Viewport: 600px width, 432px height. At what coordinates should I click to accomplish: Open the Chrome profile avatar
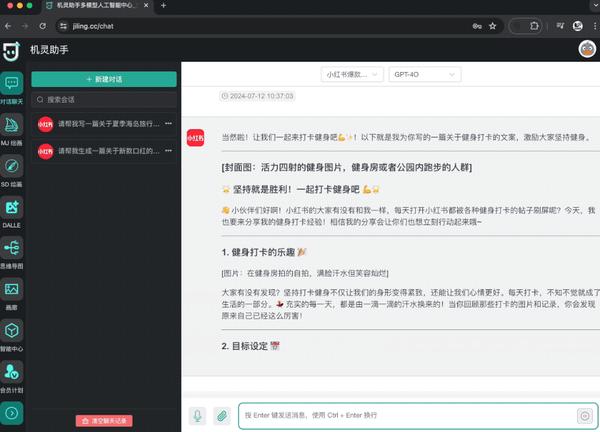577,26
